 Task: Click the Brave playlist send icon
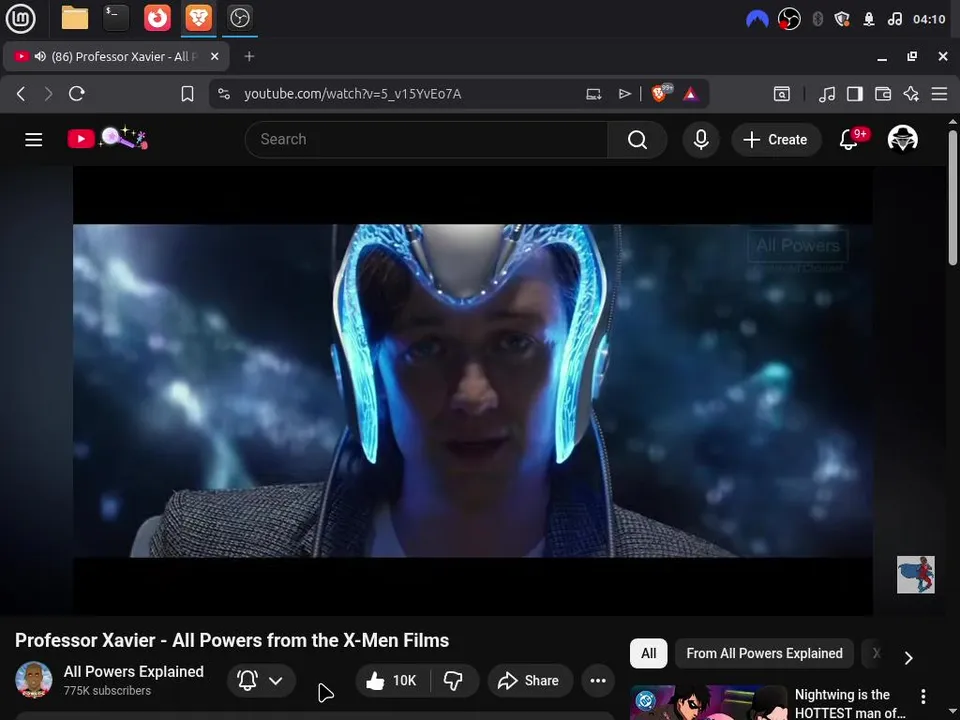point(624,94)
